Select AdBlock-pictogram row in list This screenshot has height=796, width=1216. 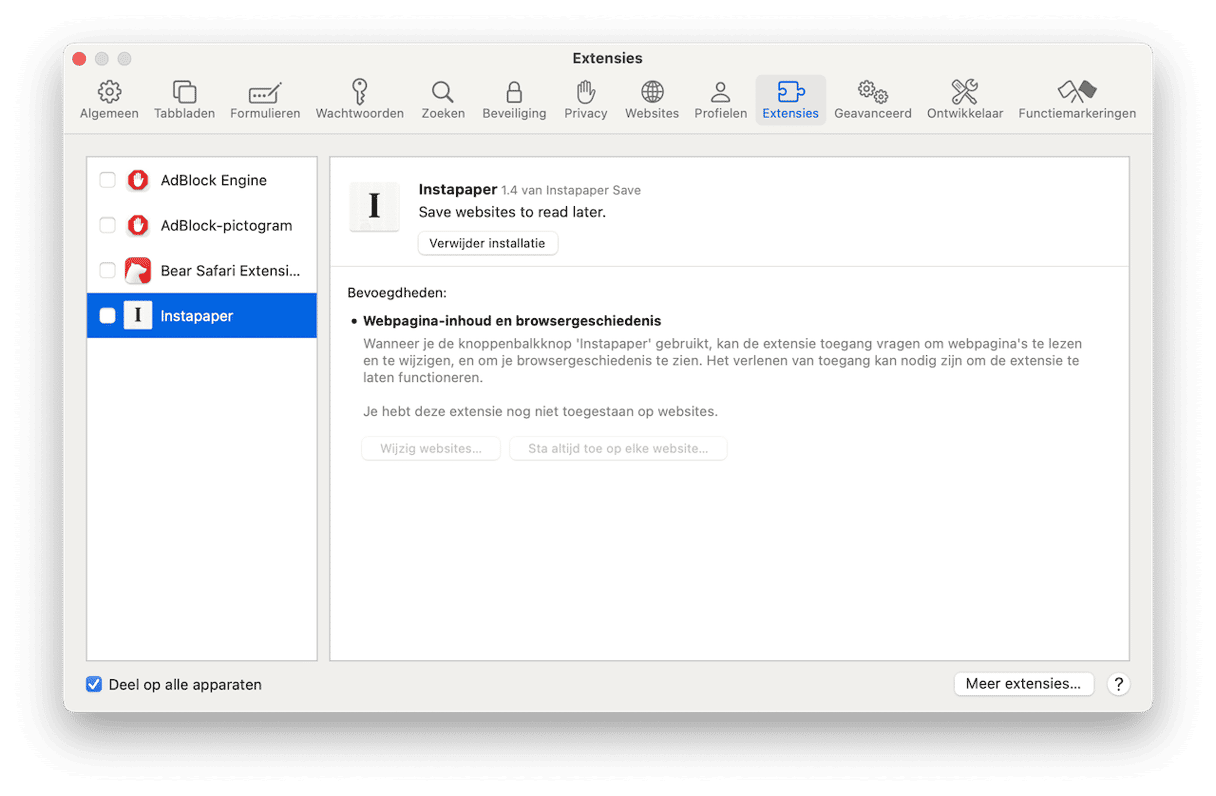(x=202, y=225)
